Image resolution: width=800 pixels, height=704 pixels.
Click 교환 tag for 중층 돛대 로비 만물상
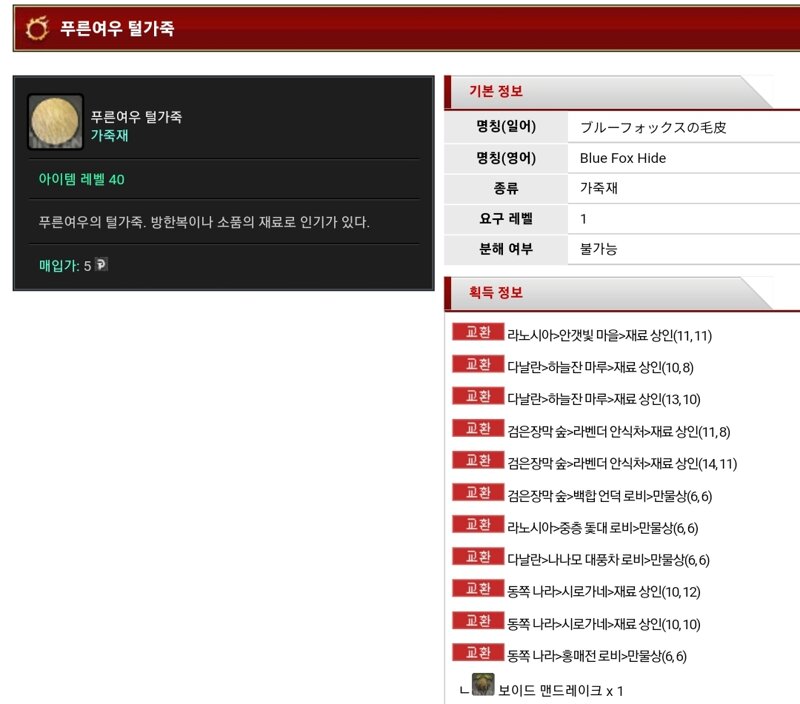coord(478,524)
